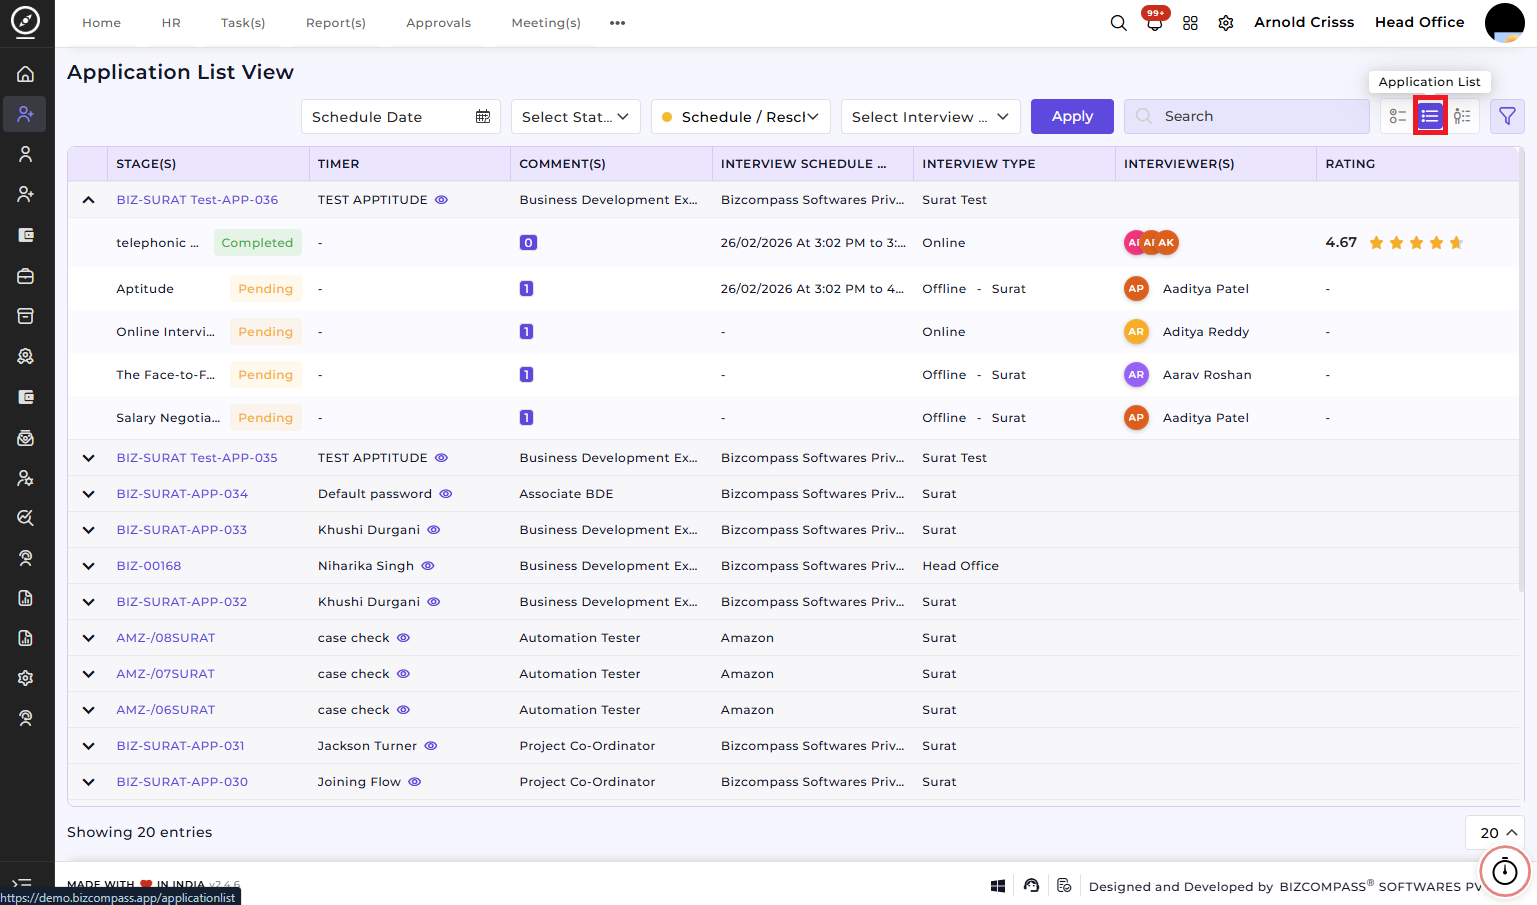1537x905 pixels.
Task: Open the Report(s) menu
Action: [x=336, y=23]
